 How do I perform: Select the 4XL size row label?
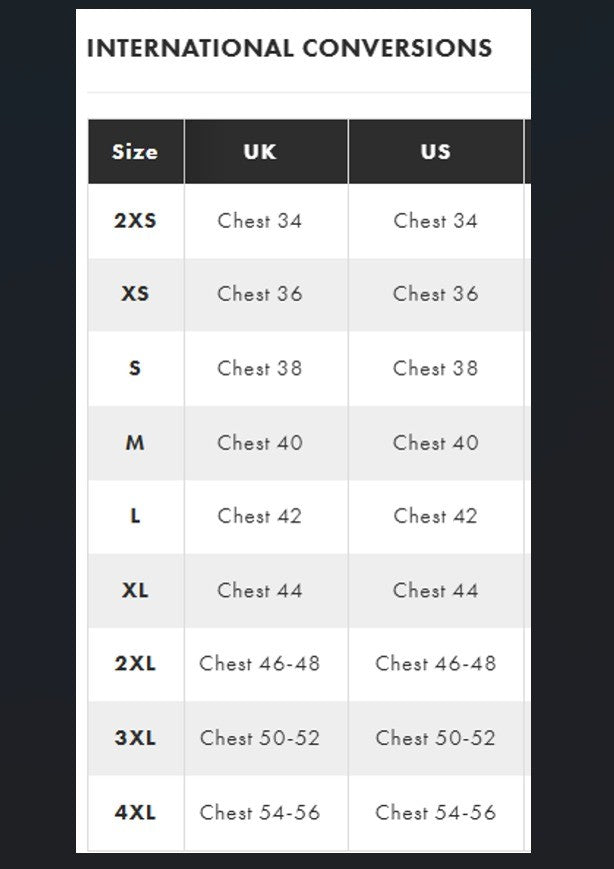click(x=135, y=812)
